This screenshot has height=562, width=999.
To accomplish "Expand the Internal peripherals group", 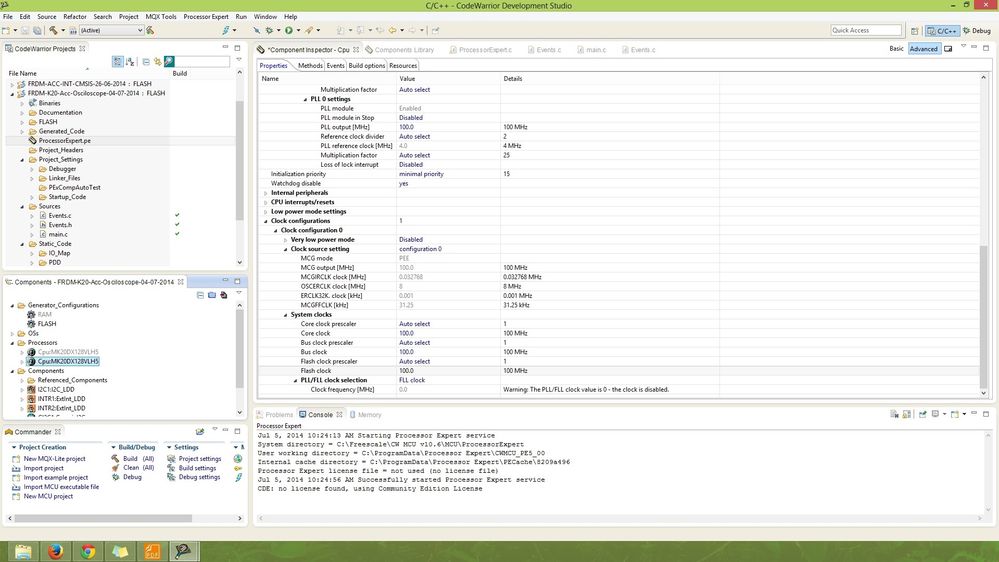I will 266,192.
